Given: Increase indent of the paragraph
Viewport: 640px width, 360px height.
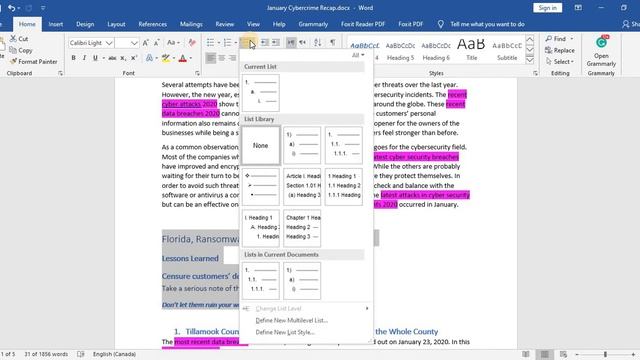Looking at the screenshot, I should (x=276, y=42).
